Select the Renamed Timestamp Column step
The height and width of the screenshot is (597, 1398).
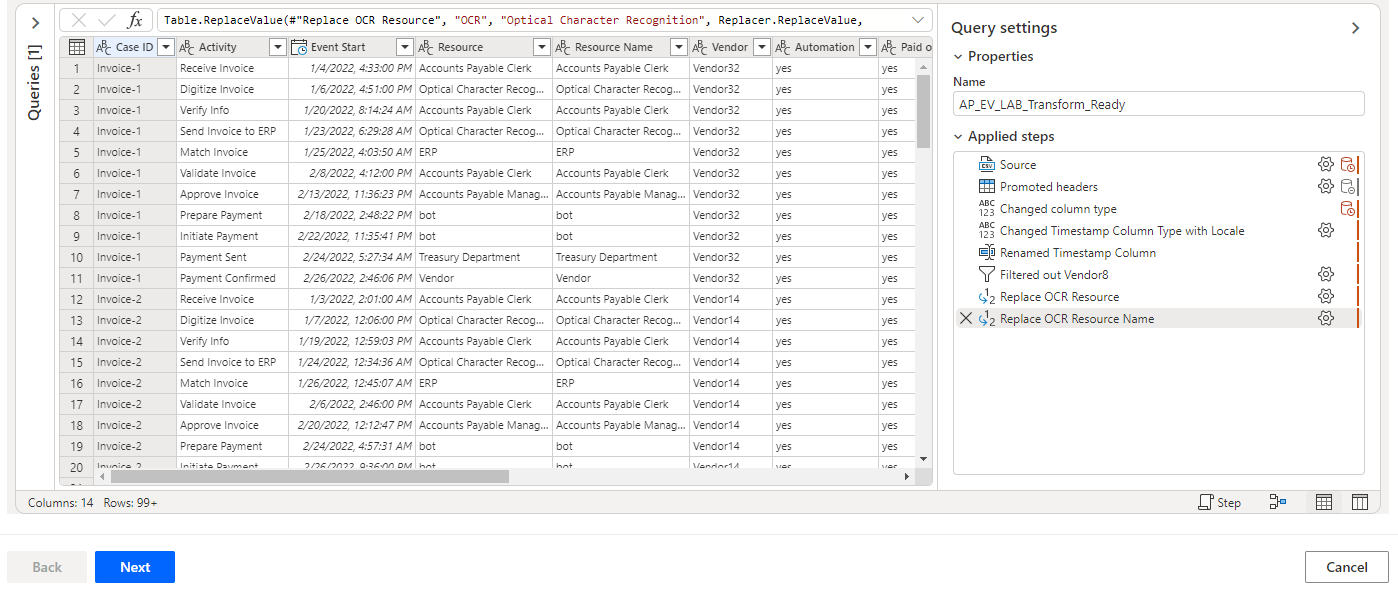(1077, 253)
